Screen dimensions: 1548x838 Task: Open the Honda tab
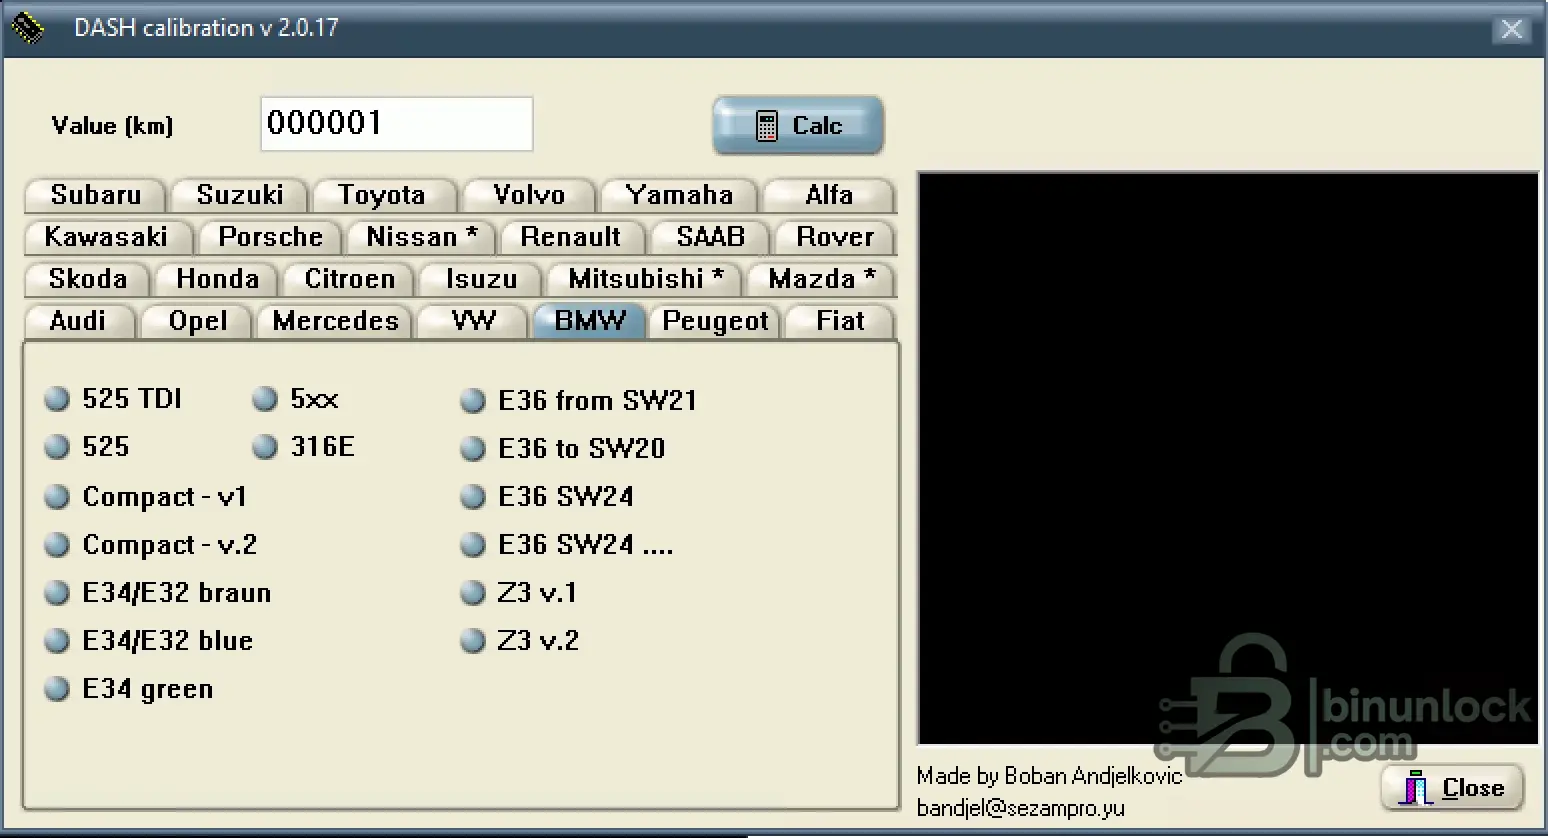tap(217, 279)
